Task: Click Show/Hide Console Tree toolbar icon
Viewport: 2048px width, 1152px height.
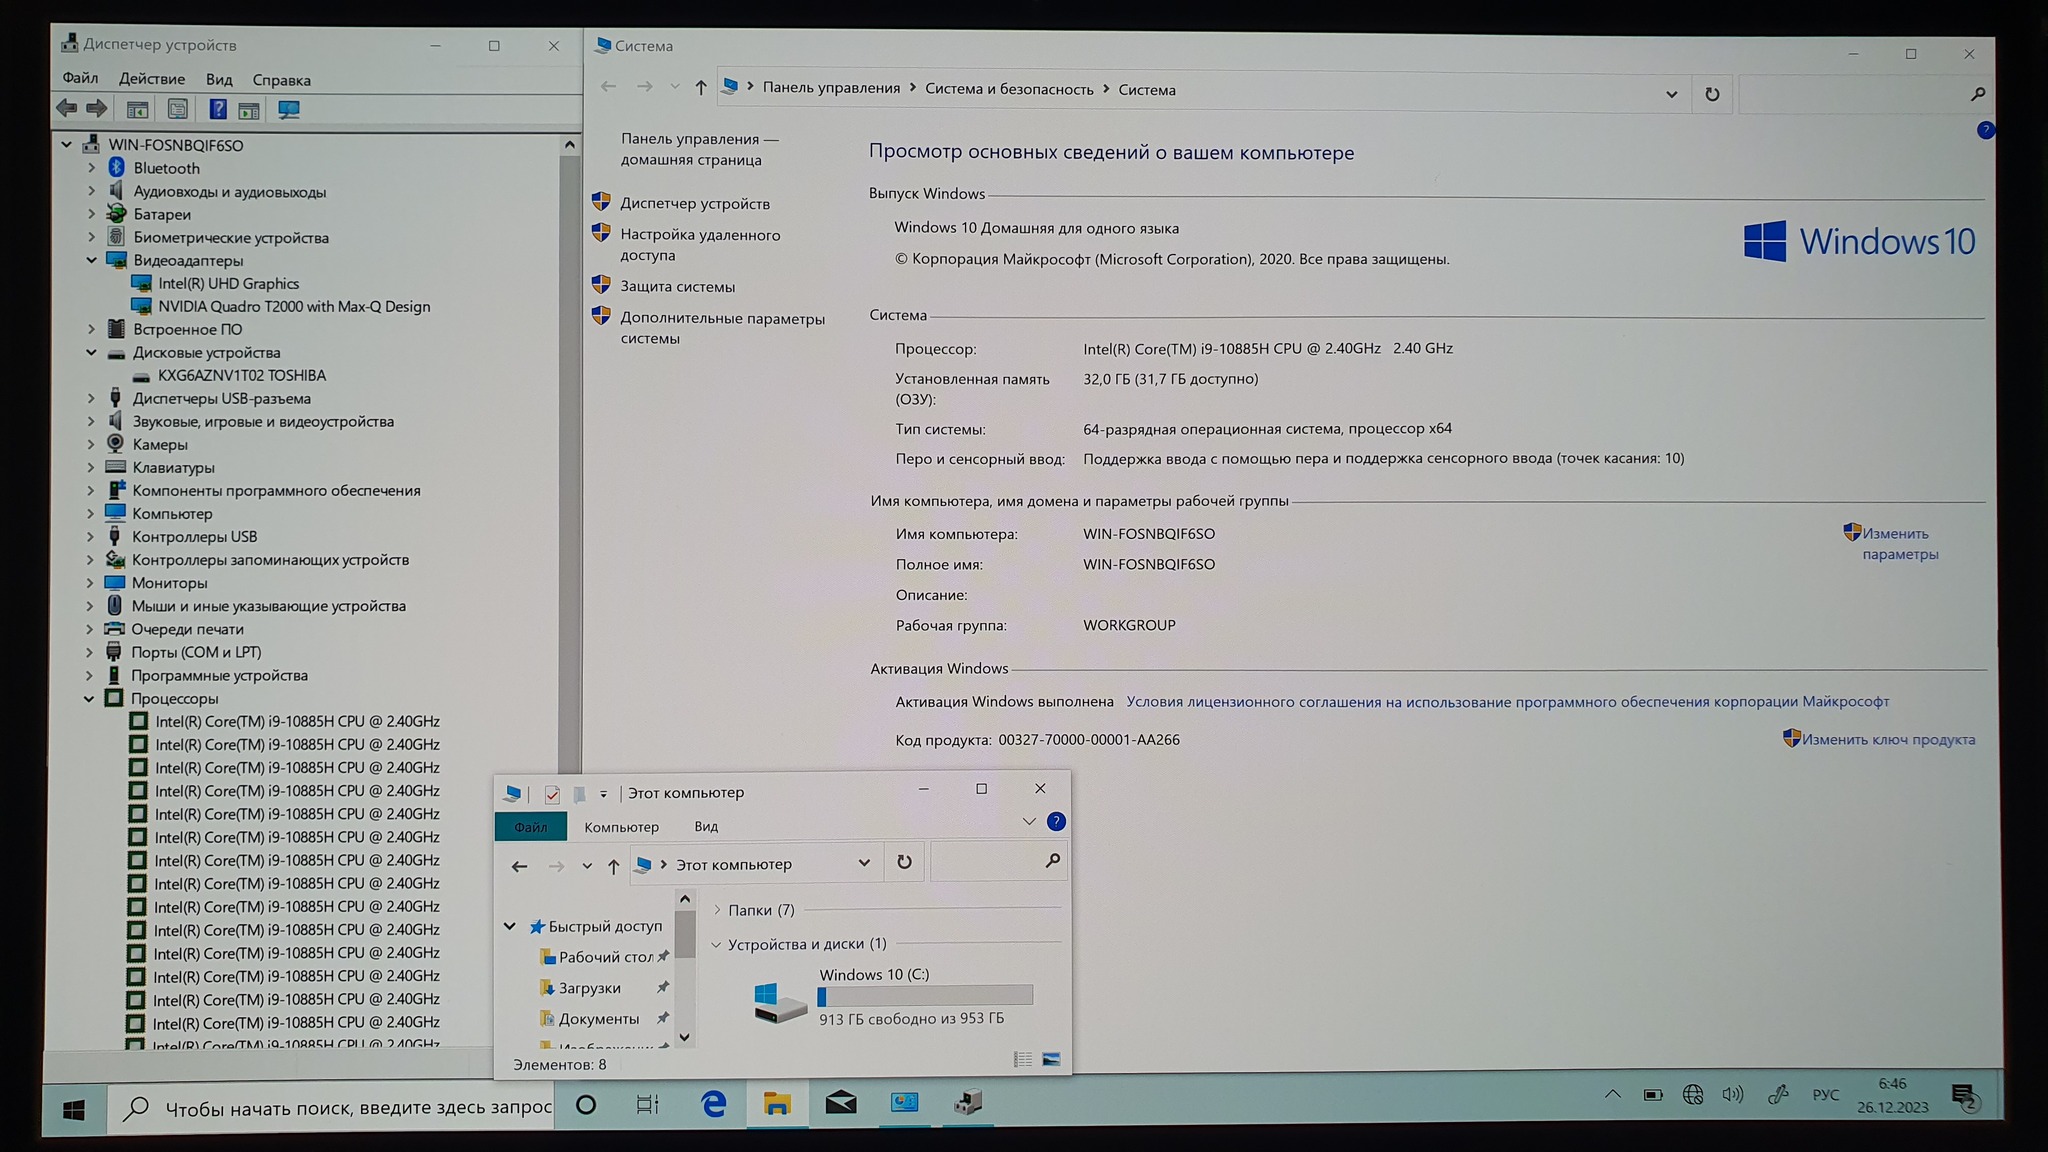Action: pyautogui.click(x=137, y=110)
